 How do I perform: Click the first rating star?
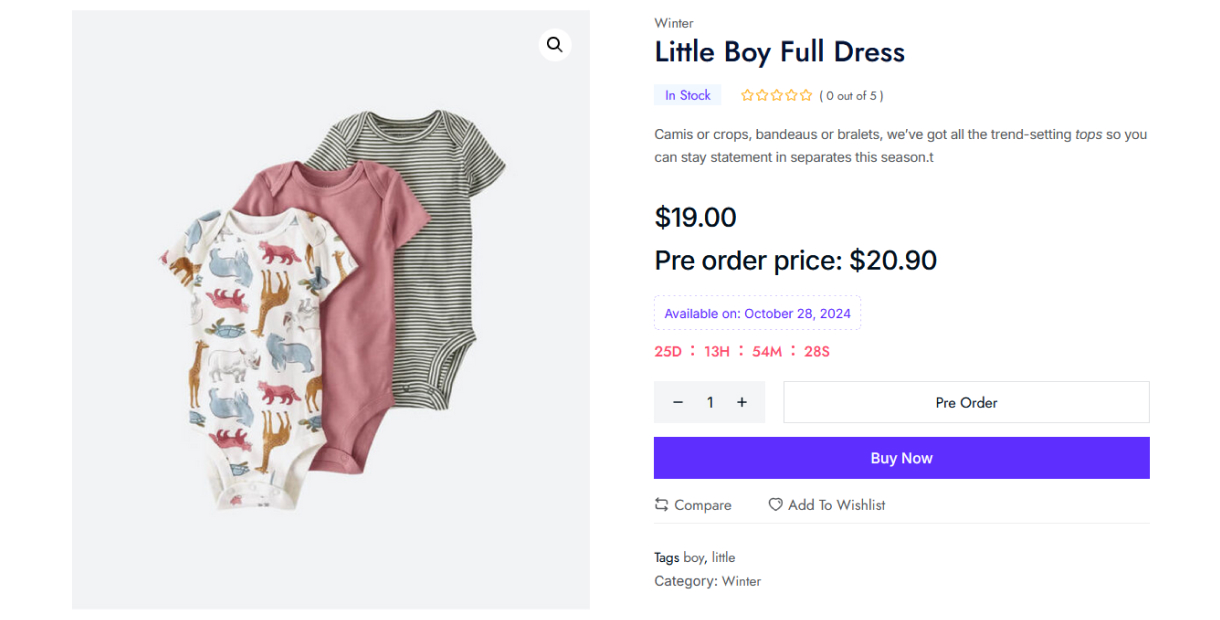click(747, 96)
